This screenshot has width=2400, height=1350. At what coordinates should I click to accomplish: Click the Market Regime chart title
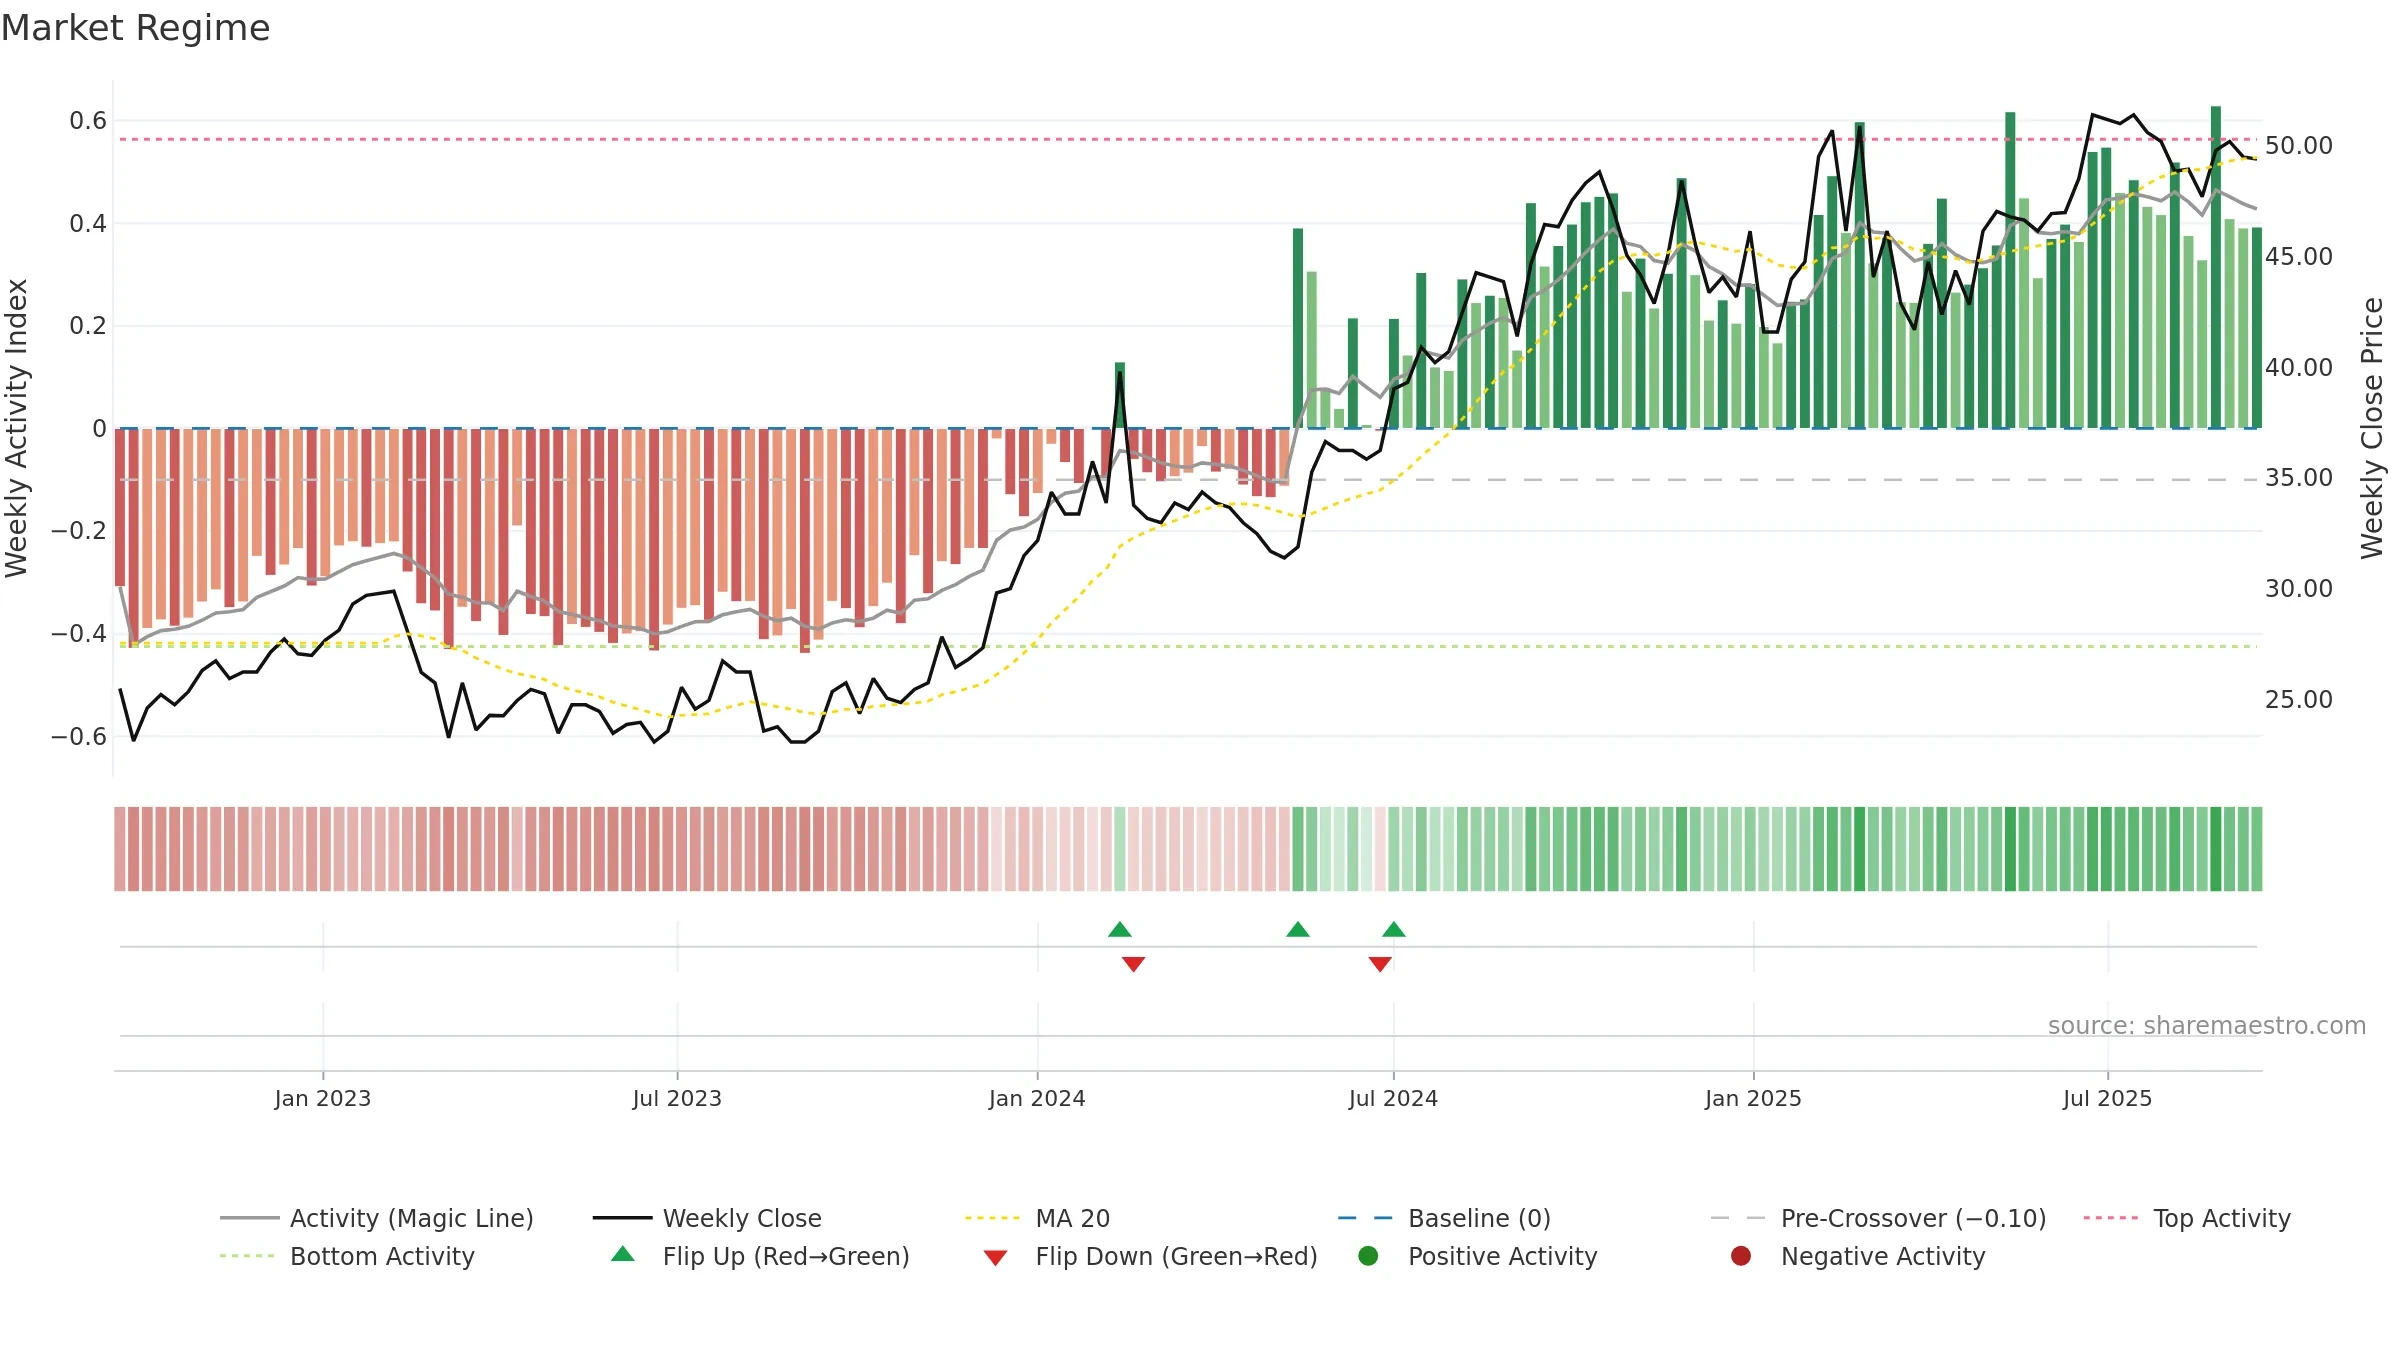click(135, 28)
